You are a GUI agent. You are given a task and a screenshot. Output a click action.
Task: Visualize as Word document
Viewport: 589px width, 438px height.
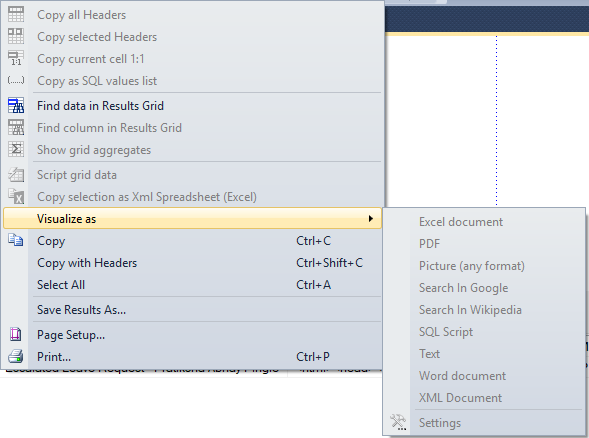tap(484, 376)
